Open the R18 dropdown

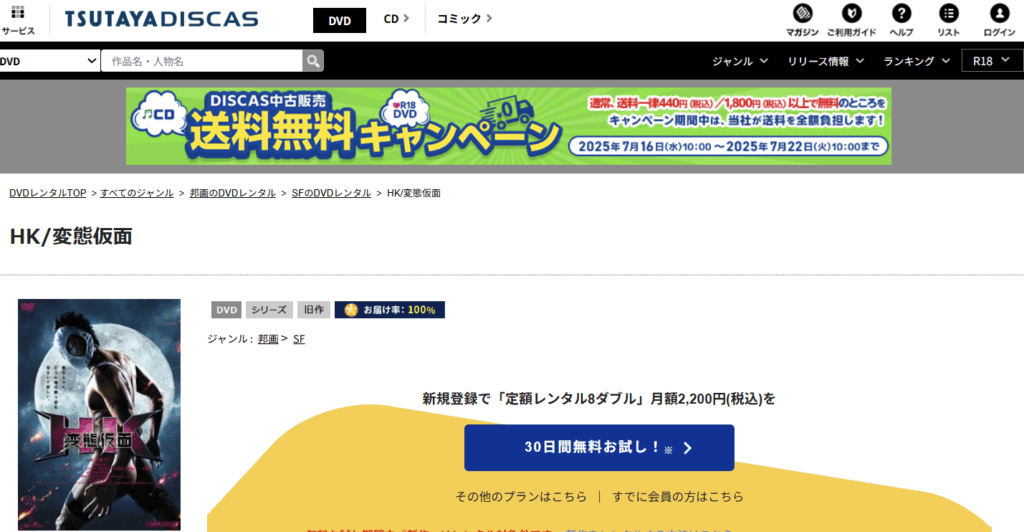pos(992,61)
